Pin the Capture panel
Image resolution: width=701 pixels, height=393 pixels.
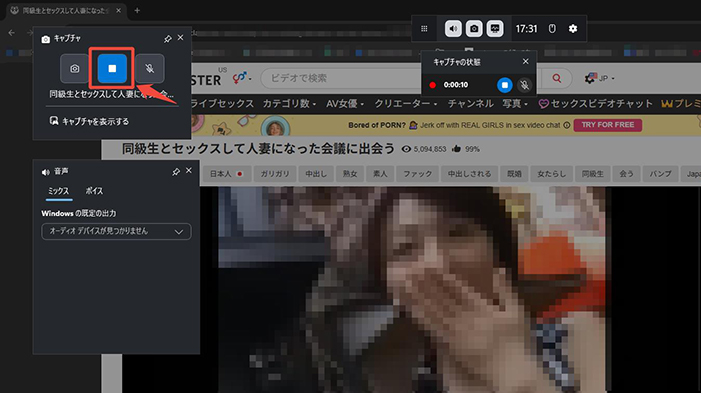[x=168, y=39]
